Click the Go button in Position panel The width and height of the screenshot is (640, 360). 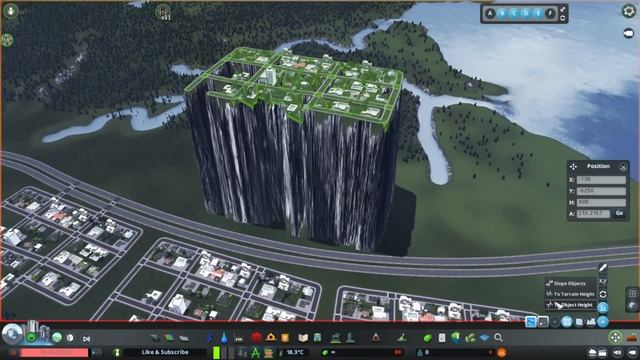(x=619, y=213)
